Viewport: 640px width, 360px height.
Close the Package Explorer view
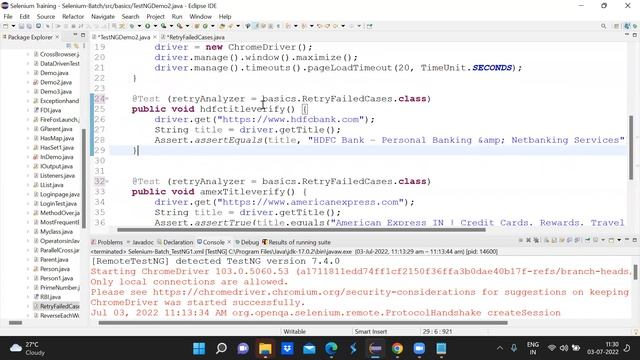tap(57, 37)
